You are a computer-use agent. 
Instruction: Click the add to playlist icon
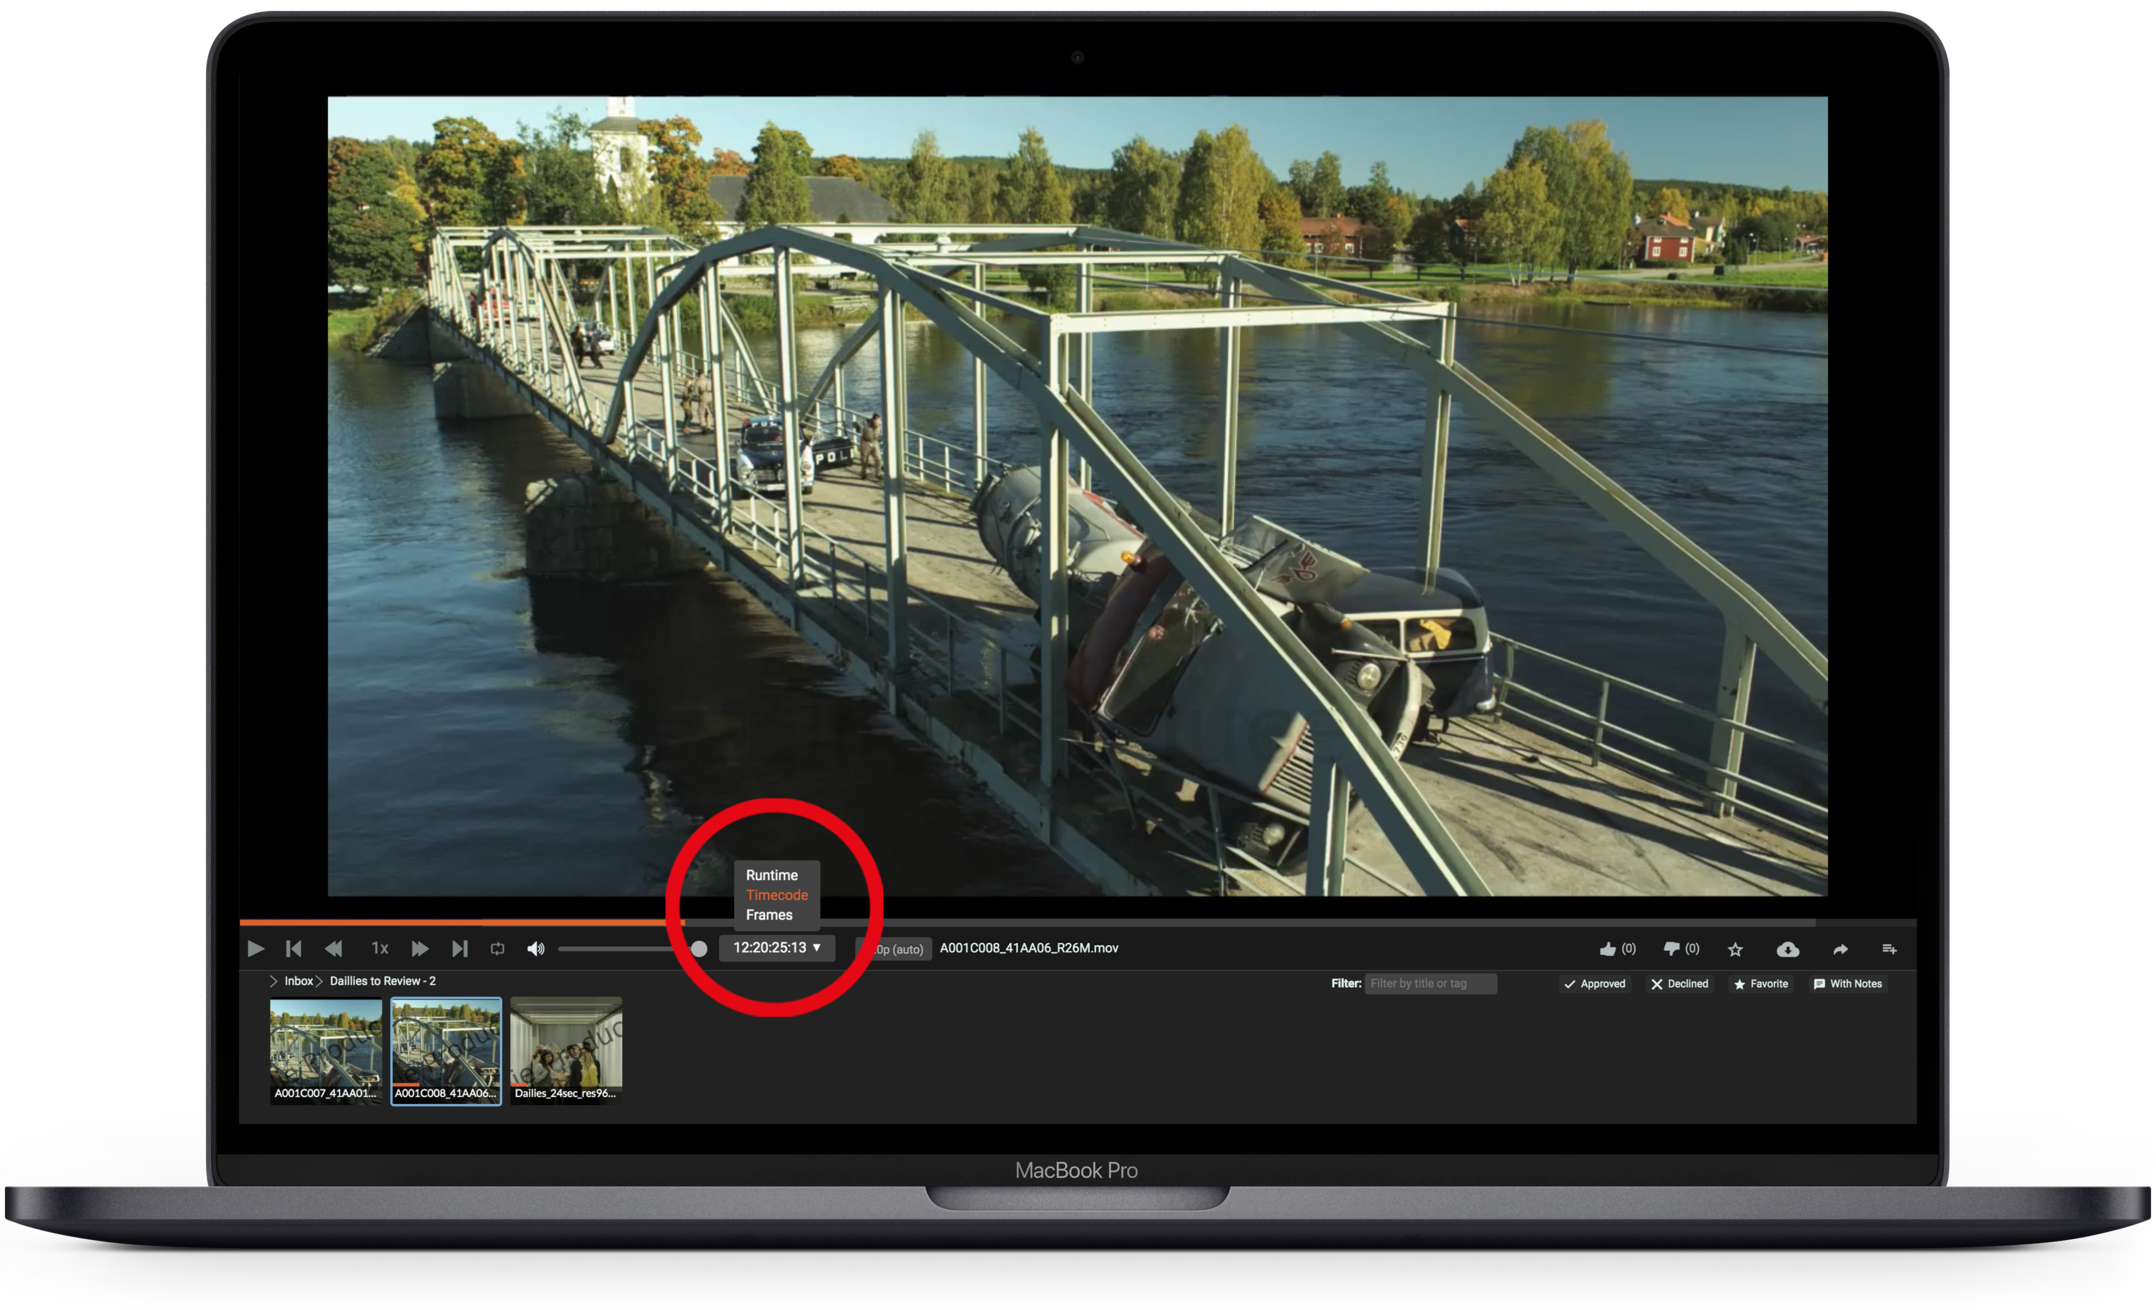pyautogui.click(x=1889, y=949)
